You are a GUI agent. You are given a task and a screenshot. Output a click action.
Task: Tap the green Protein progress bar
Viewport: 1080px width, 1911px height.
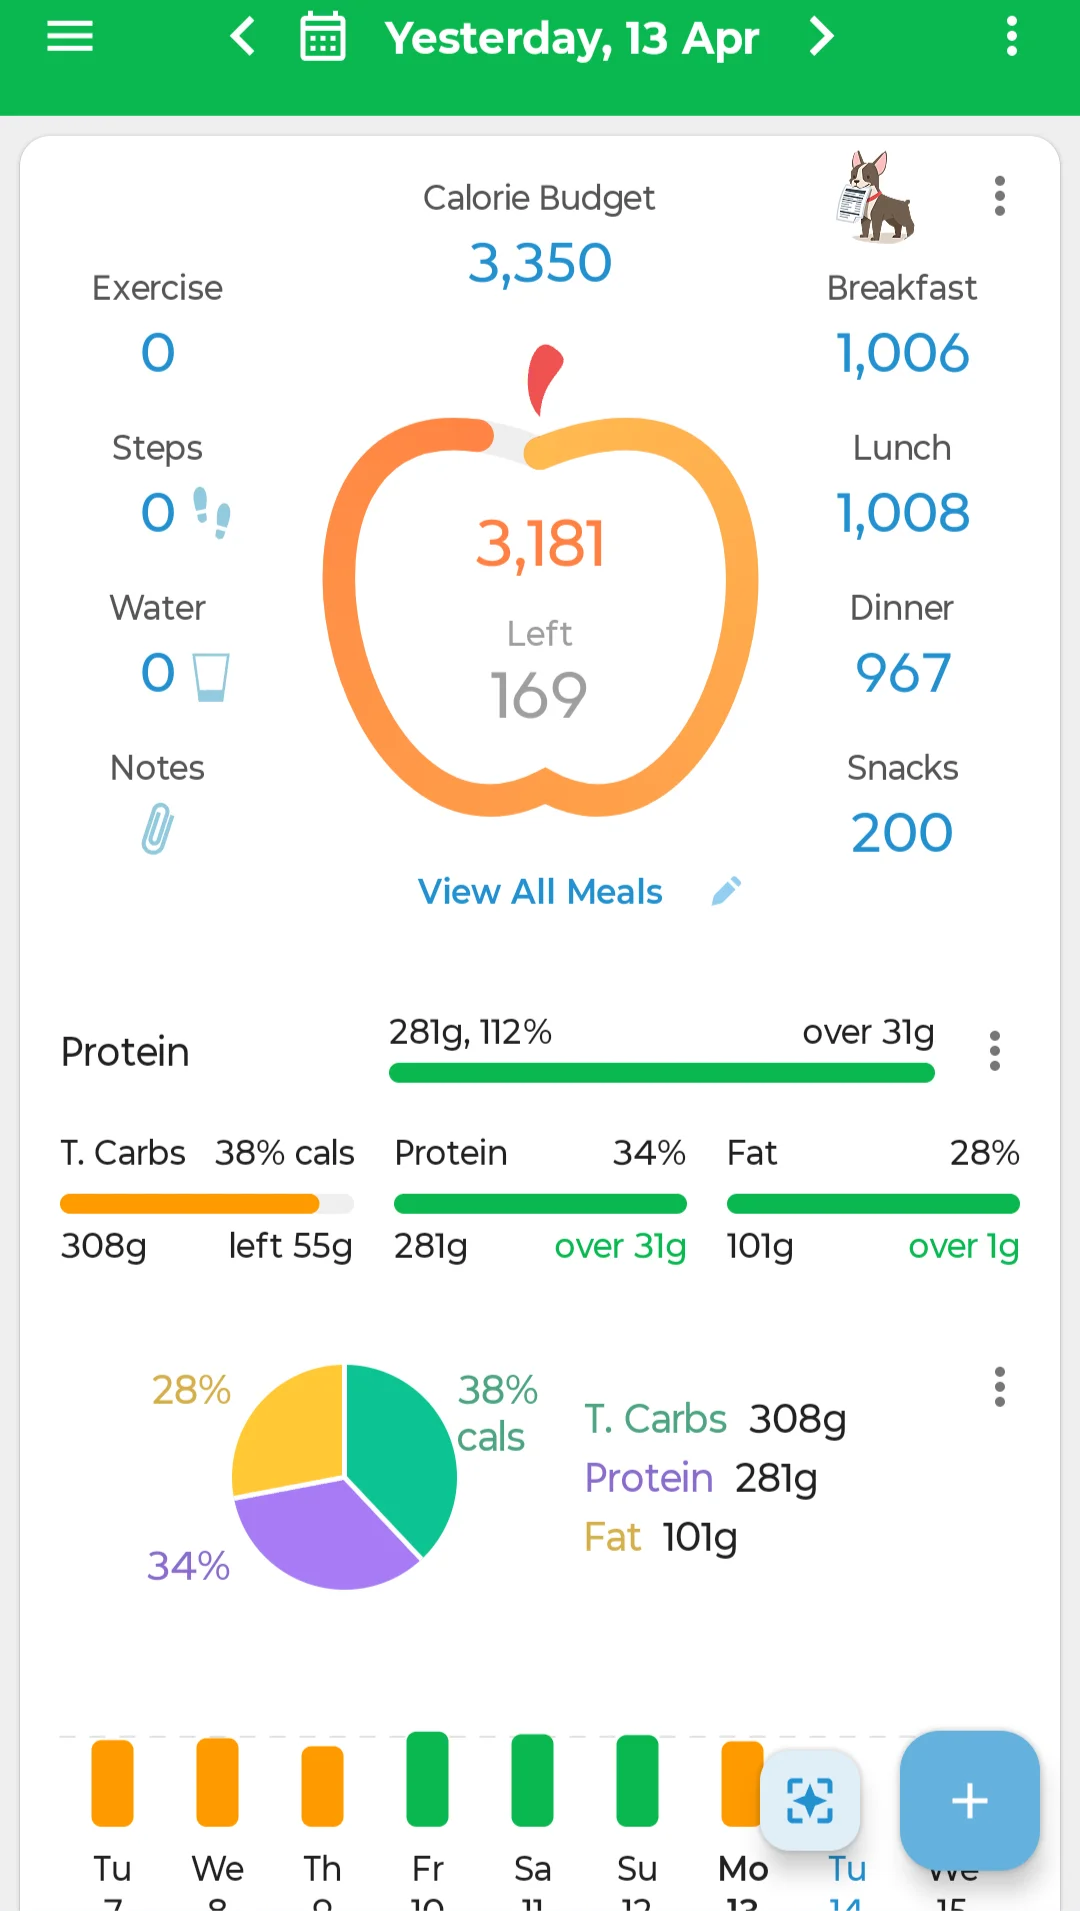coord(661,1073)
